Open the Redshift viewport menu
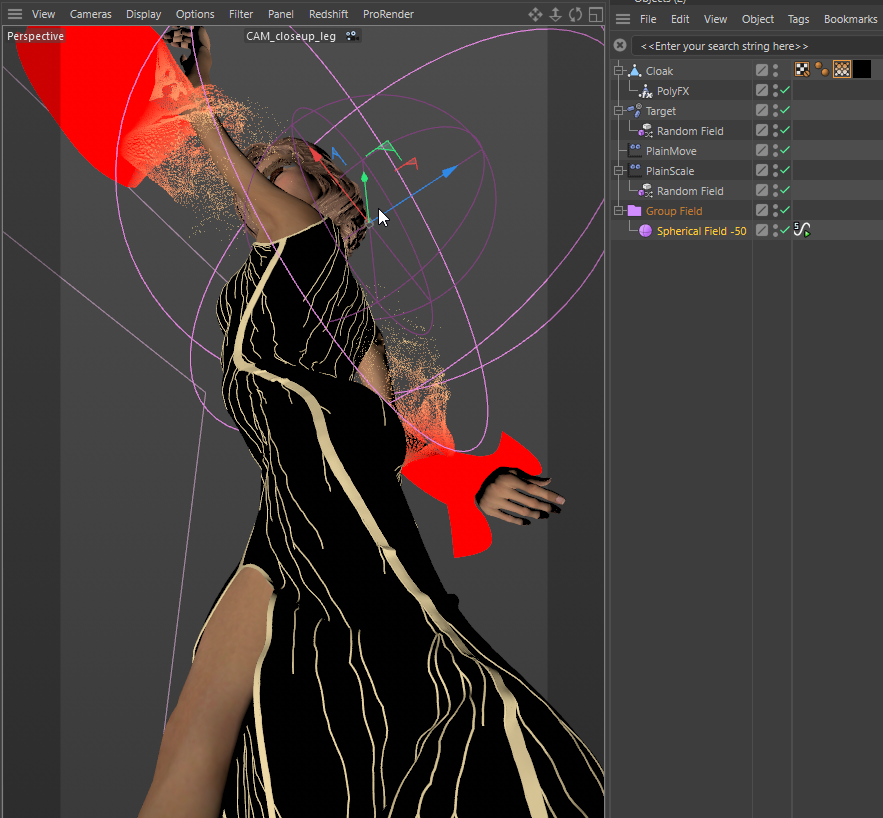Image resolution: width=883 pixels, height=818 pixels. point(328,14)
